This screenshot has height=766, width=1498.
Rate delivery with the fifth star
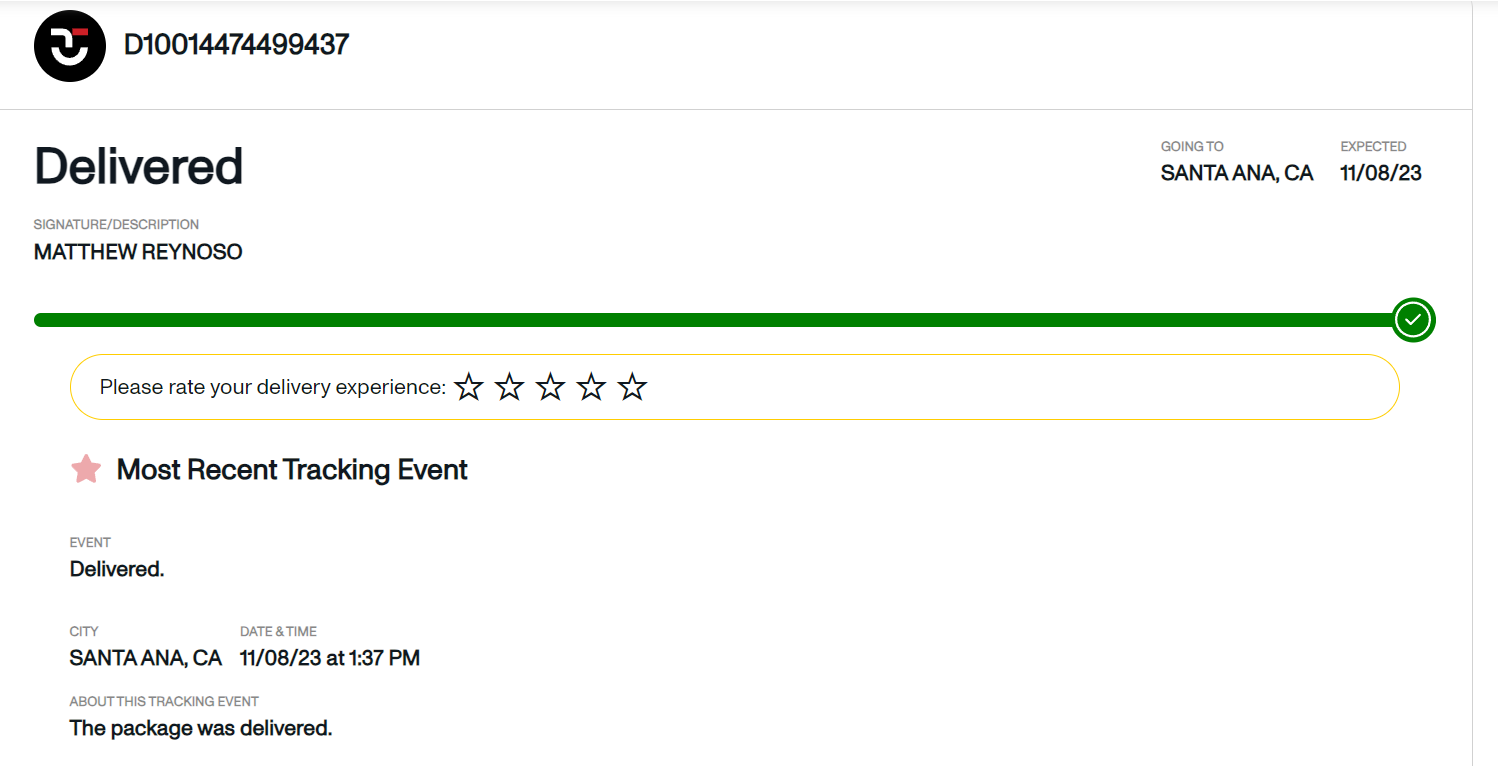click(x=633, y=387)
